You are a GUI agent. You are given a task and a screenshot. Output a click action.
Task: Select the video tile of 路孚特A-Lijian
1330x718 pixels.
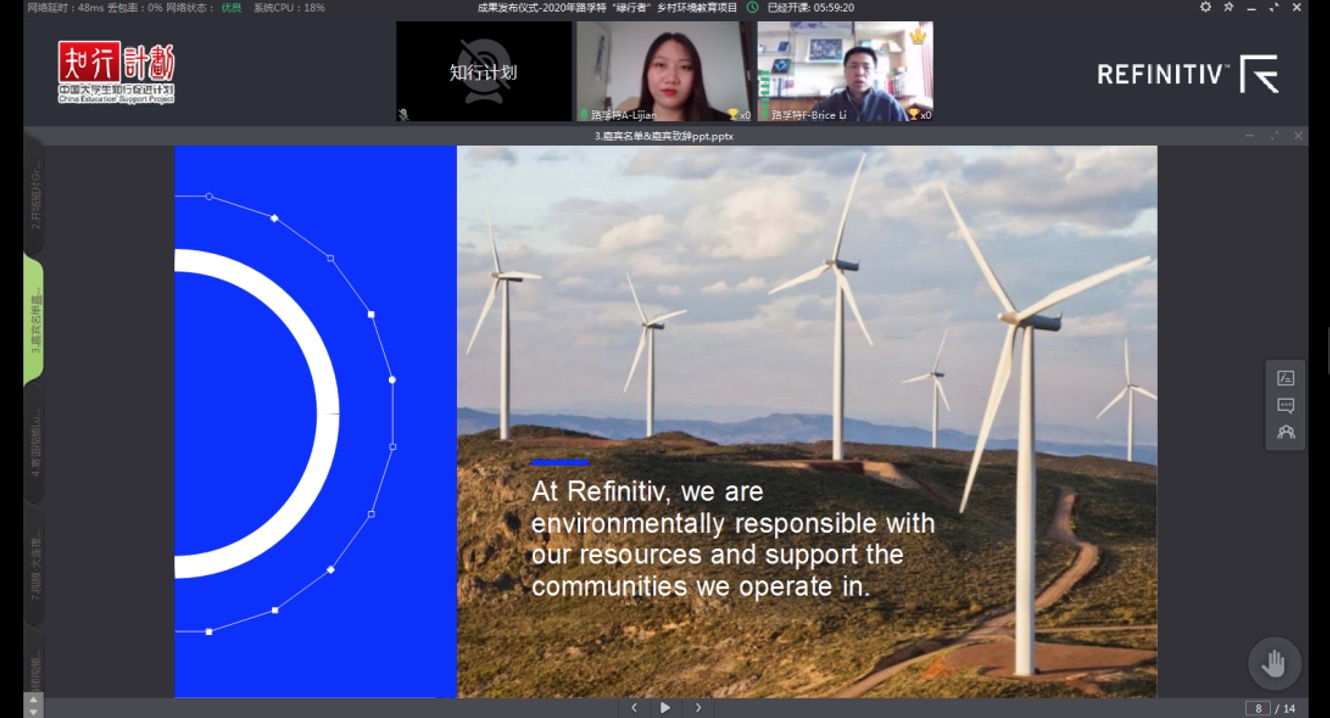[x=665, y=72]
